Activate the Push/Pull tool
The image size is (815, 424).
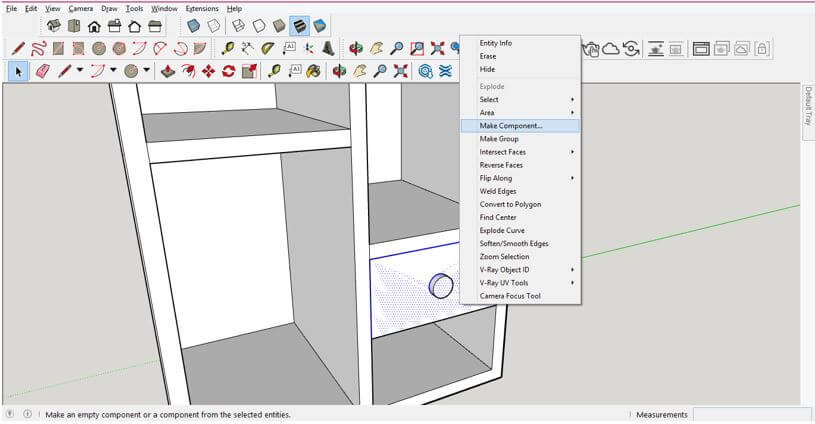pyautogui.click(x=167, y=71)
